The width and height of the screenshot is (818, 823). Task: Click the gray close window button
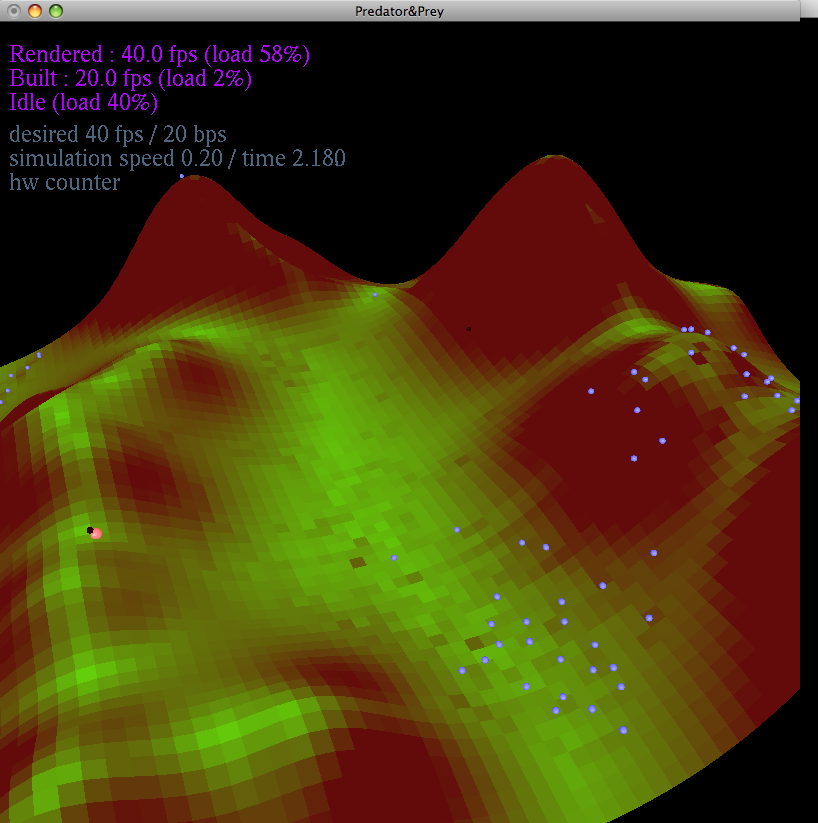coord(14,11)
